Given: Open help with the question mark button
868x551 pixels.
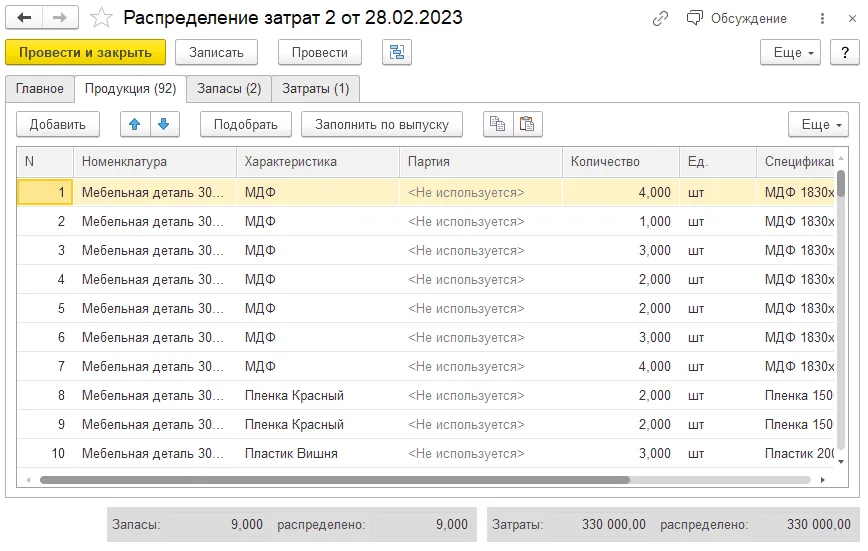Looking at the screenshot, I should [x=845, y=53].
